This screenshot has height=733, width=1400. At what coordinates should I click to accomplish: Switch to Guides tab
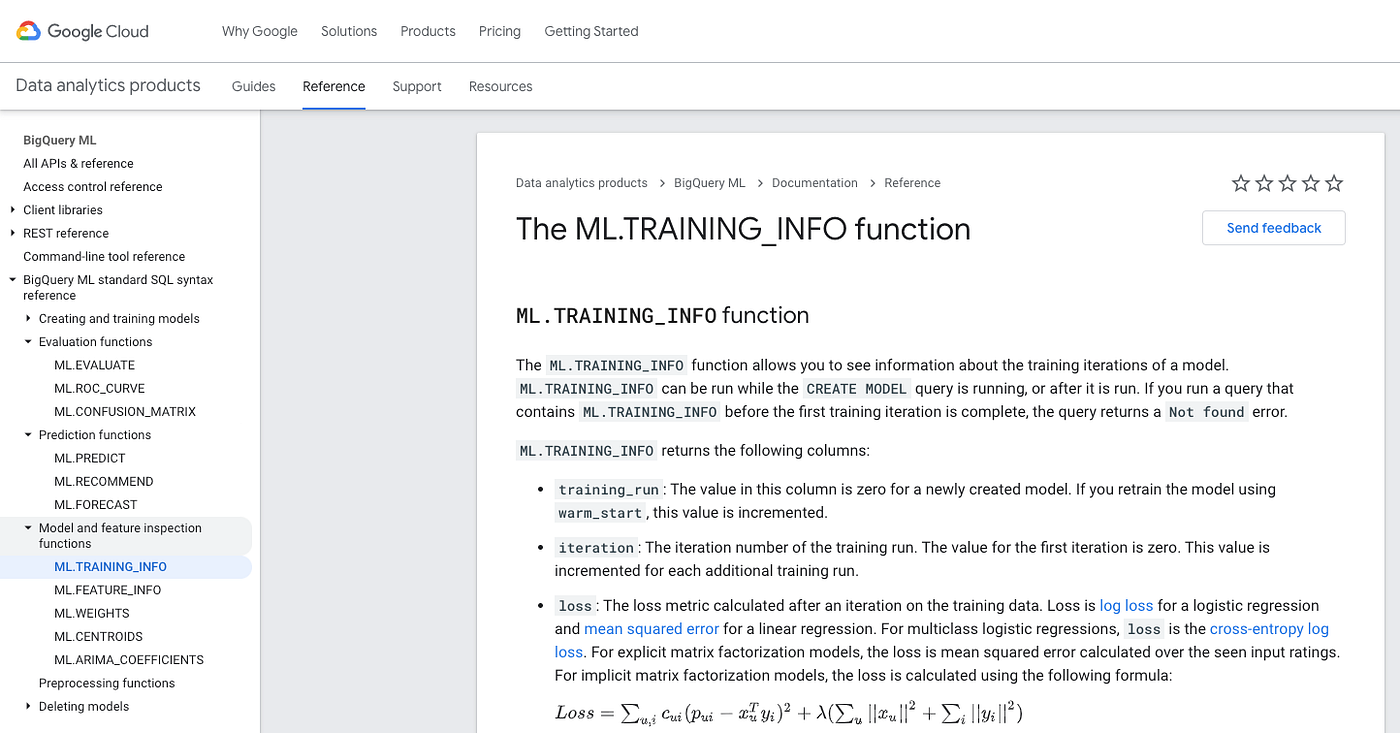pos(254,86)
